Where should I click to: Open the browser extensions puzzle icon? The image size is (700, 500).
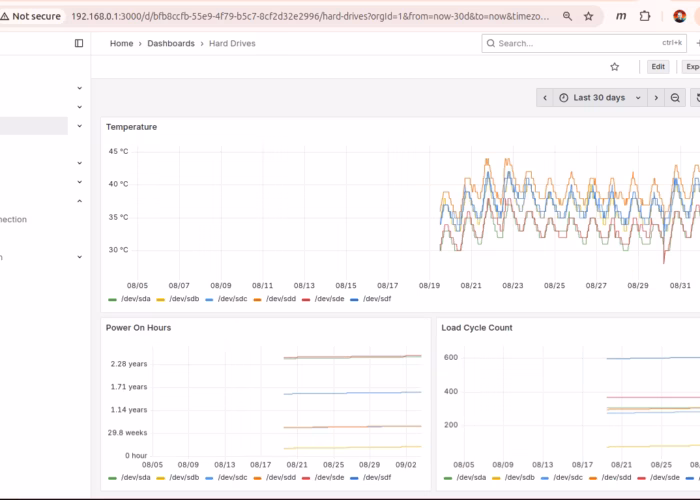click(x=645, y=16)
